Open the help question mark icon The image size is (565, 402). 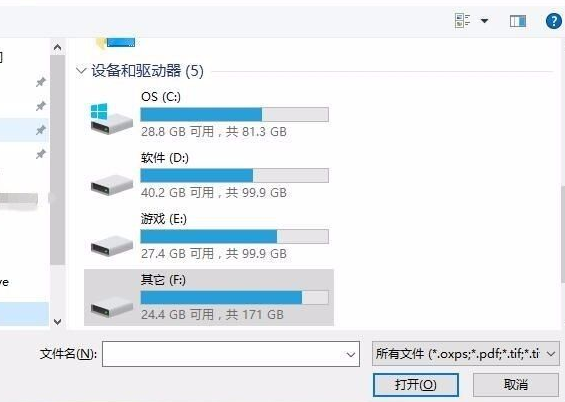pos(553,21)
